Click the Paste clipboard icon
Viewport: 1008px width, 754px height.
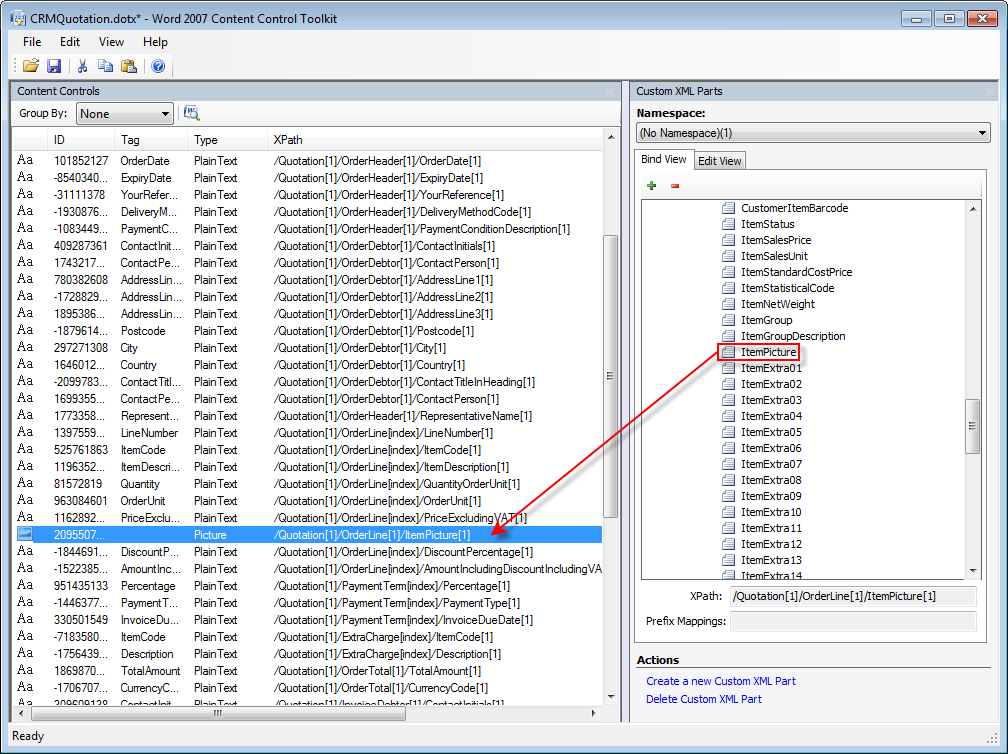pos(129,66)
